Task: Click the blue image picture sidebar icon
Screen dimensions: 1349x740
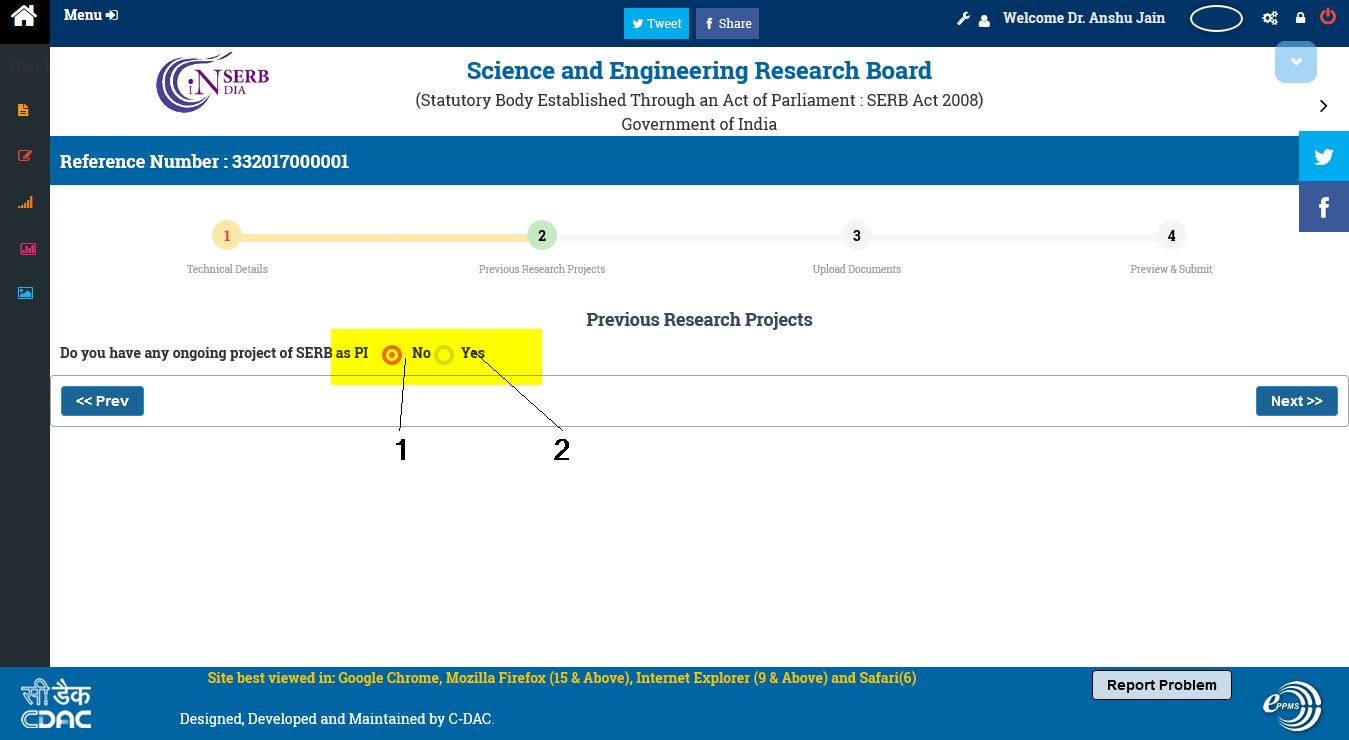Action: tap(25, 293)
